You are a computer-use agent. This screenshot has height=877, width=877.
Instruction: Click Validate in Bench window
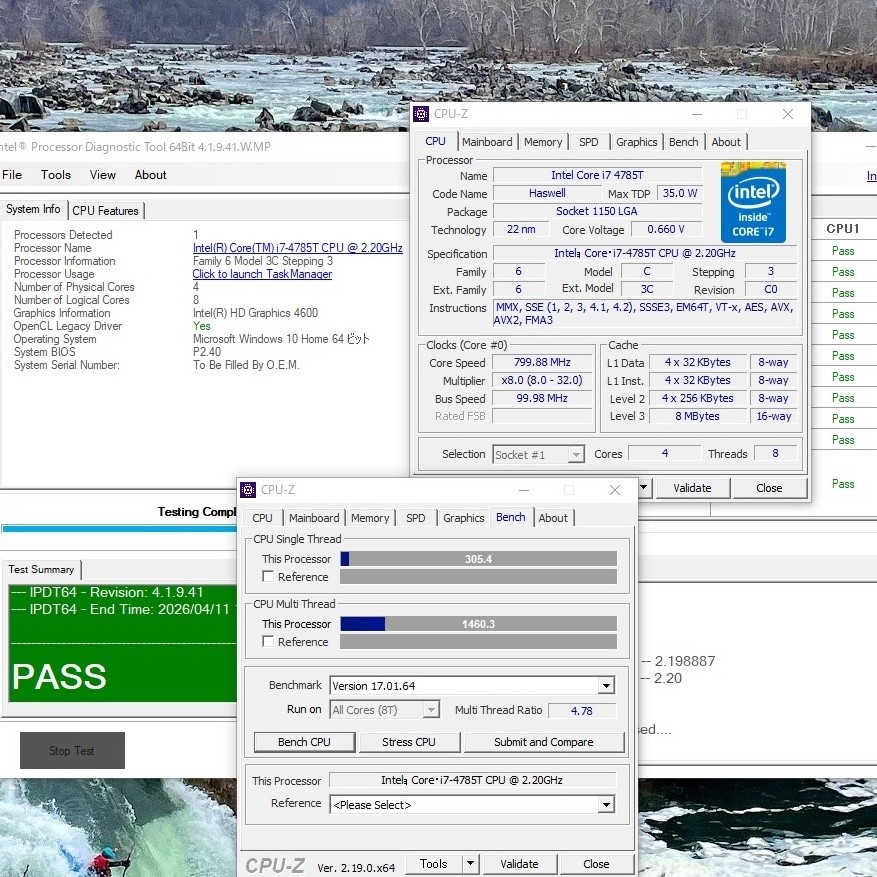[519, 864]
